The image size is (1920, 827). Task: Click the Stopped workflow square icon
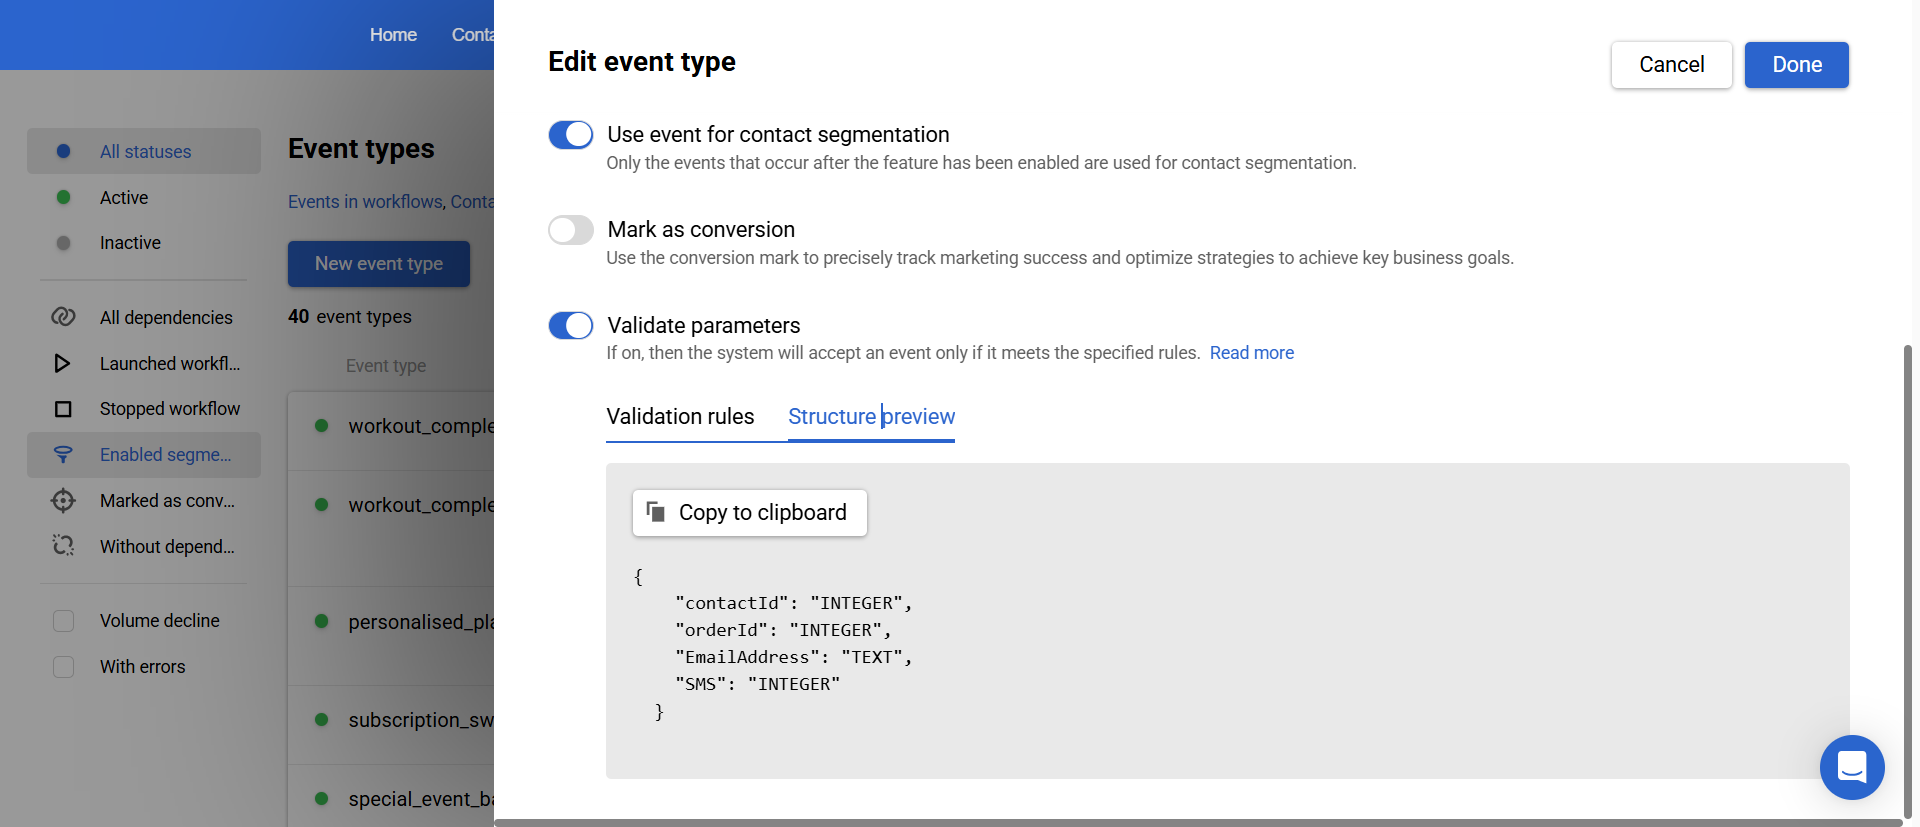pyautogui.click(x=63, y=409)
